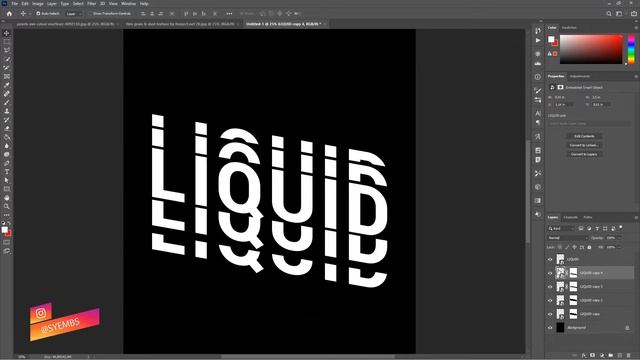This screenshot has width=640, height=360.
Task: Click the hue spectrum slider in Color panel
Action: tap(631, 49)
